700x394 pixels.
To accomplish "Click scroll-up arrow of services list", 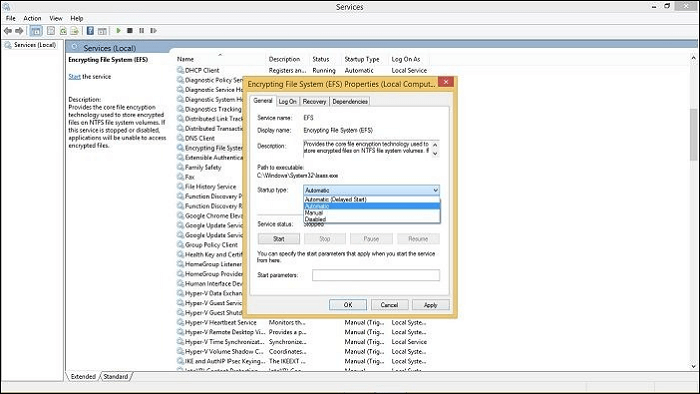I will 693,58.
